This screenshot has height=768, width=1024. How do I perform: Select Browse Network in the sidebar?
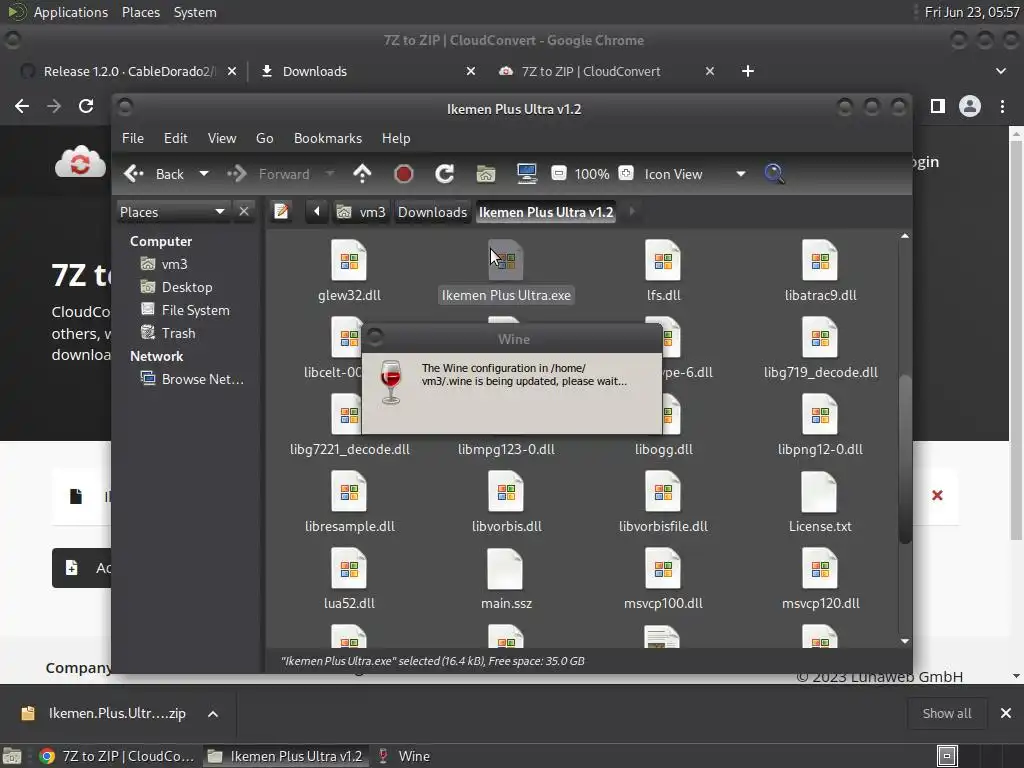click(x=202, y=379)
